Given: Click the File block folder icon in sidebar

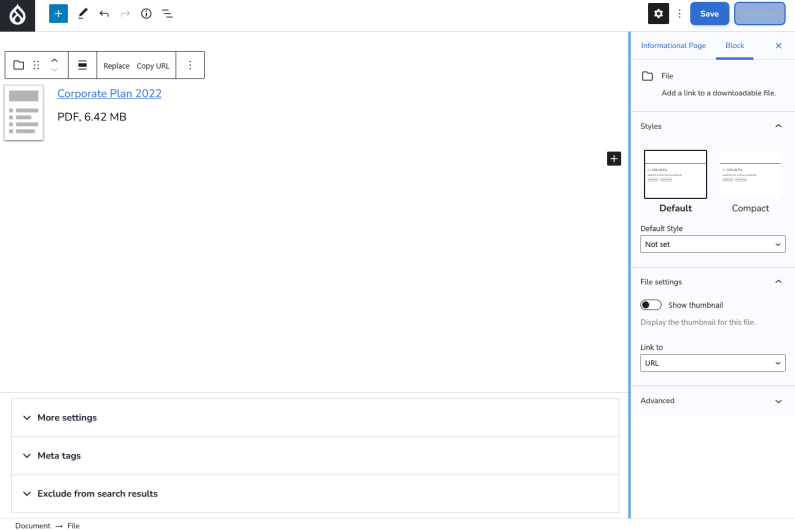Looking at the screenshot, I should (647, 76).
